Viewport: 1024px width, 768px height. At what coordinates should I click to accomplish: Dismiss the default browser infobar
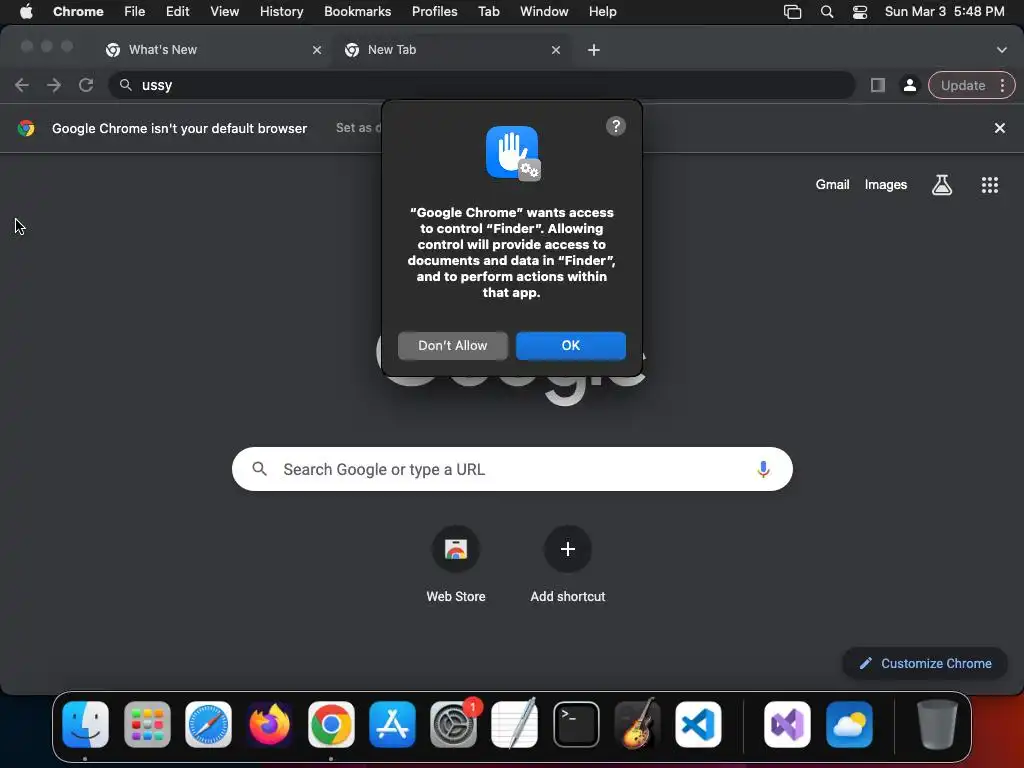tap(999, 128)
